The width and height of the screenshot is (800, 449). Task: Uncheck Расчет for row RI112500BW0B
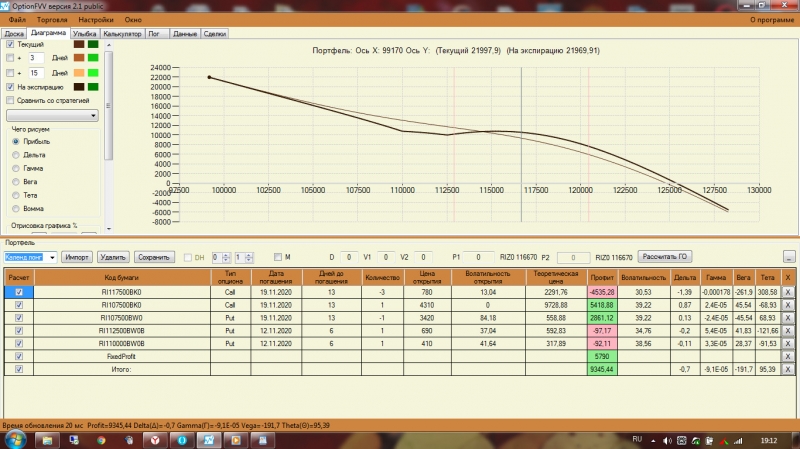pos(19,331)
